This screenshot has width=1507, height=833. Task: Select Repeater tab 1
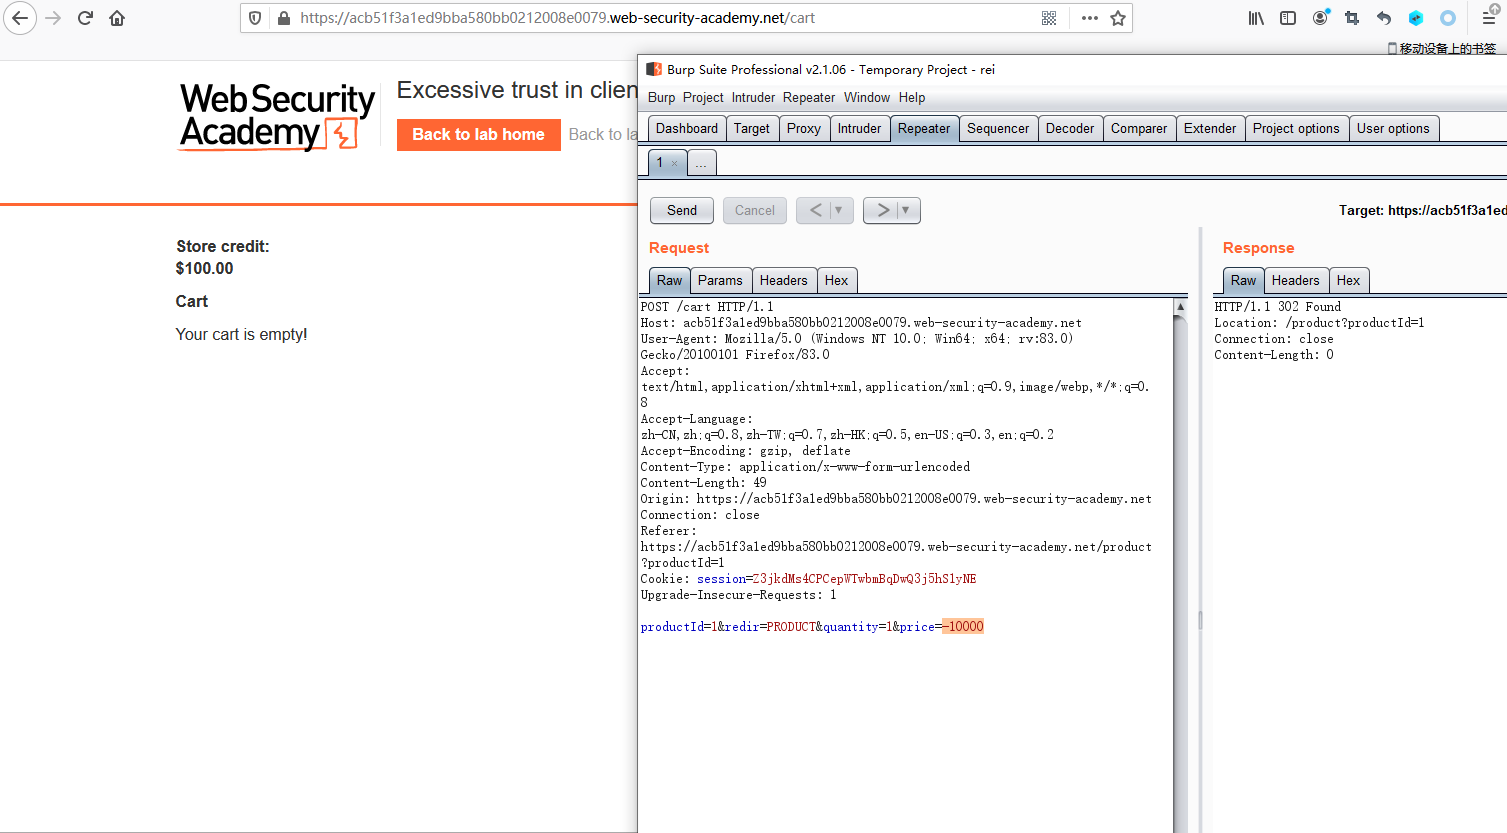(x=660, y=163)
